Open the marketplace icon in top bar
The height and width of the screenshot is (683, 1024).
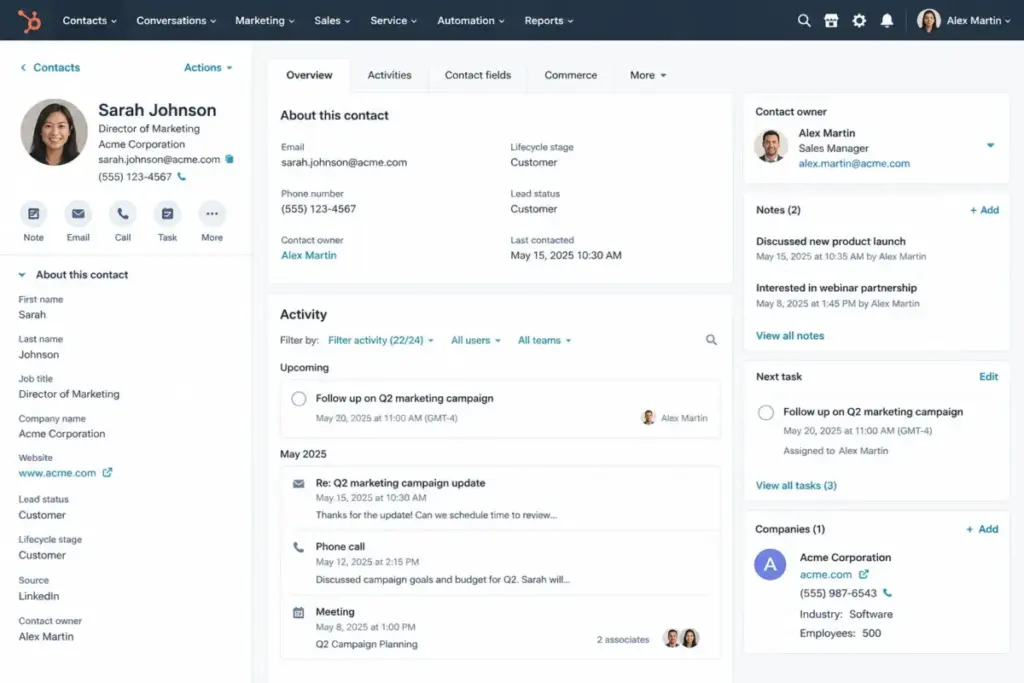pyautogui.click(x=831, y=20)
